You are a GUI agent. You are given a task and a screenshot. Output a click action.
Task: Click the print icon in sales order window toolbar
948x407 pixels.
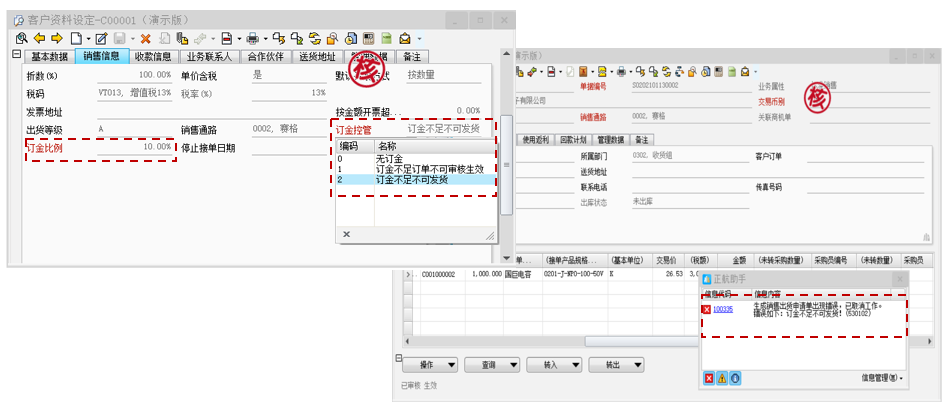(621, 71)
